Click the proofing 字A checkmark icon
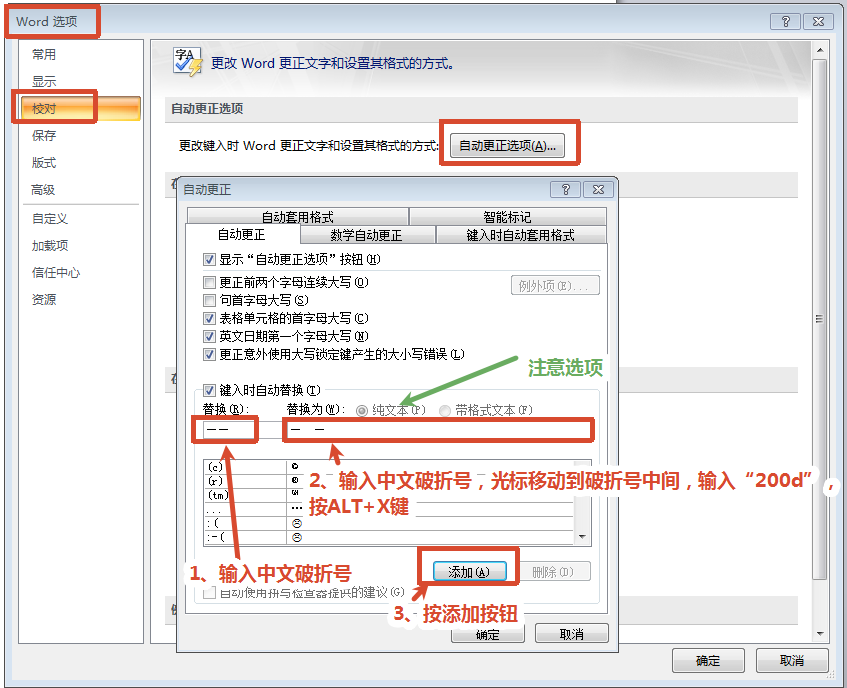Viewport: 847px width, 688px height. pyautogui.click(x=187, y=62)
